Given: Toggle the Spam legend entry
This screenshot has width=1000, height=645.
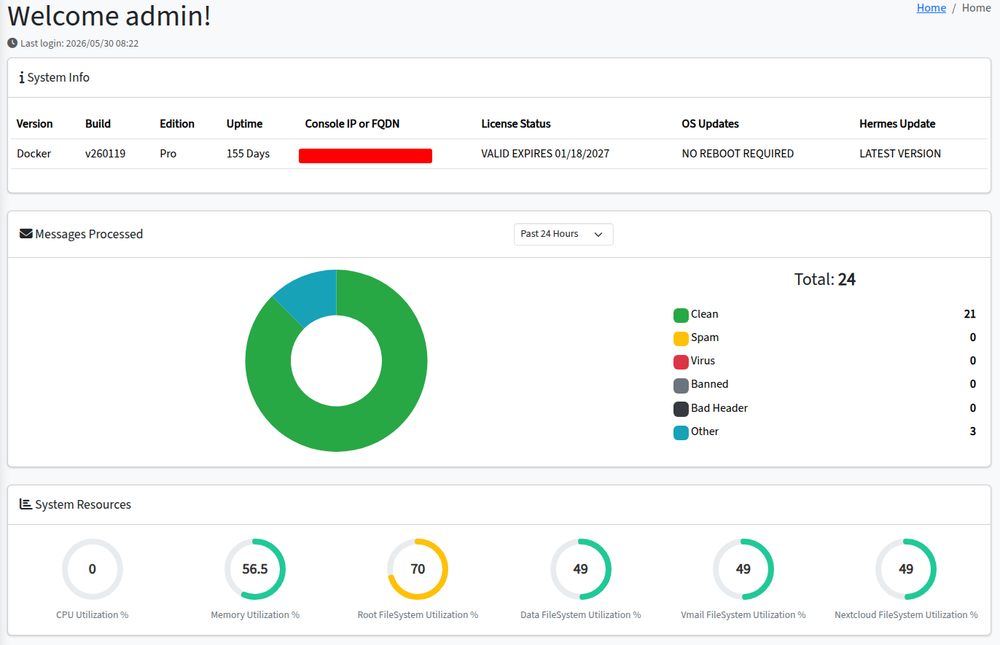Looking at the screenshot, I should point(696,338).
